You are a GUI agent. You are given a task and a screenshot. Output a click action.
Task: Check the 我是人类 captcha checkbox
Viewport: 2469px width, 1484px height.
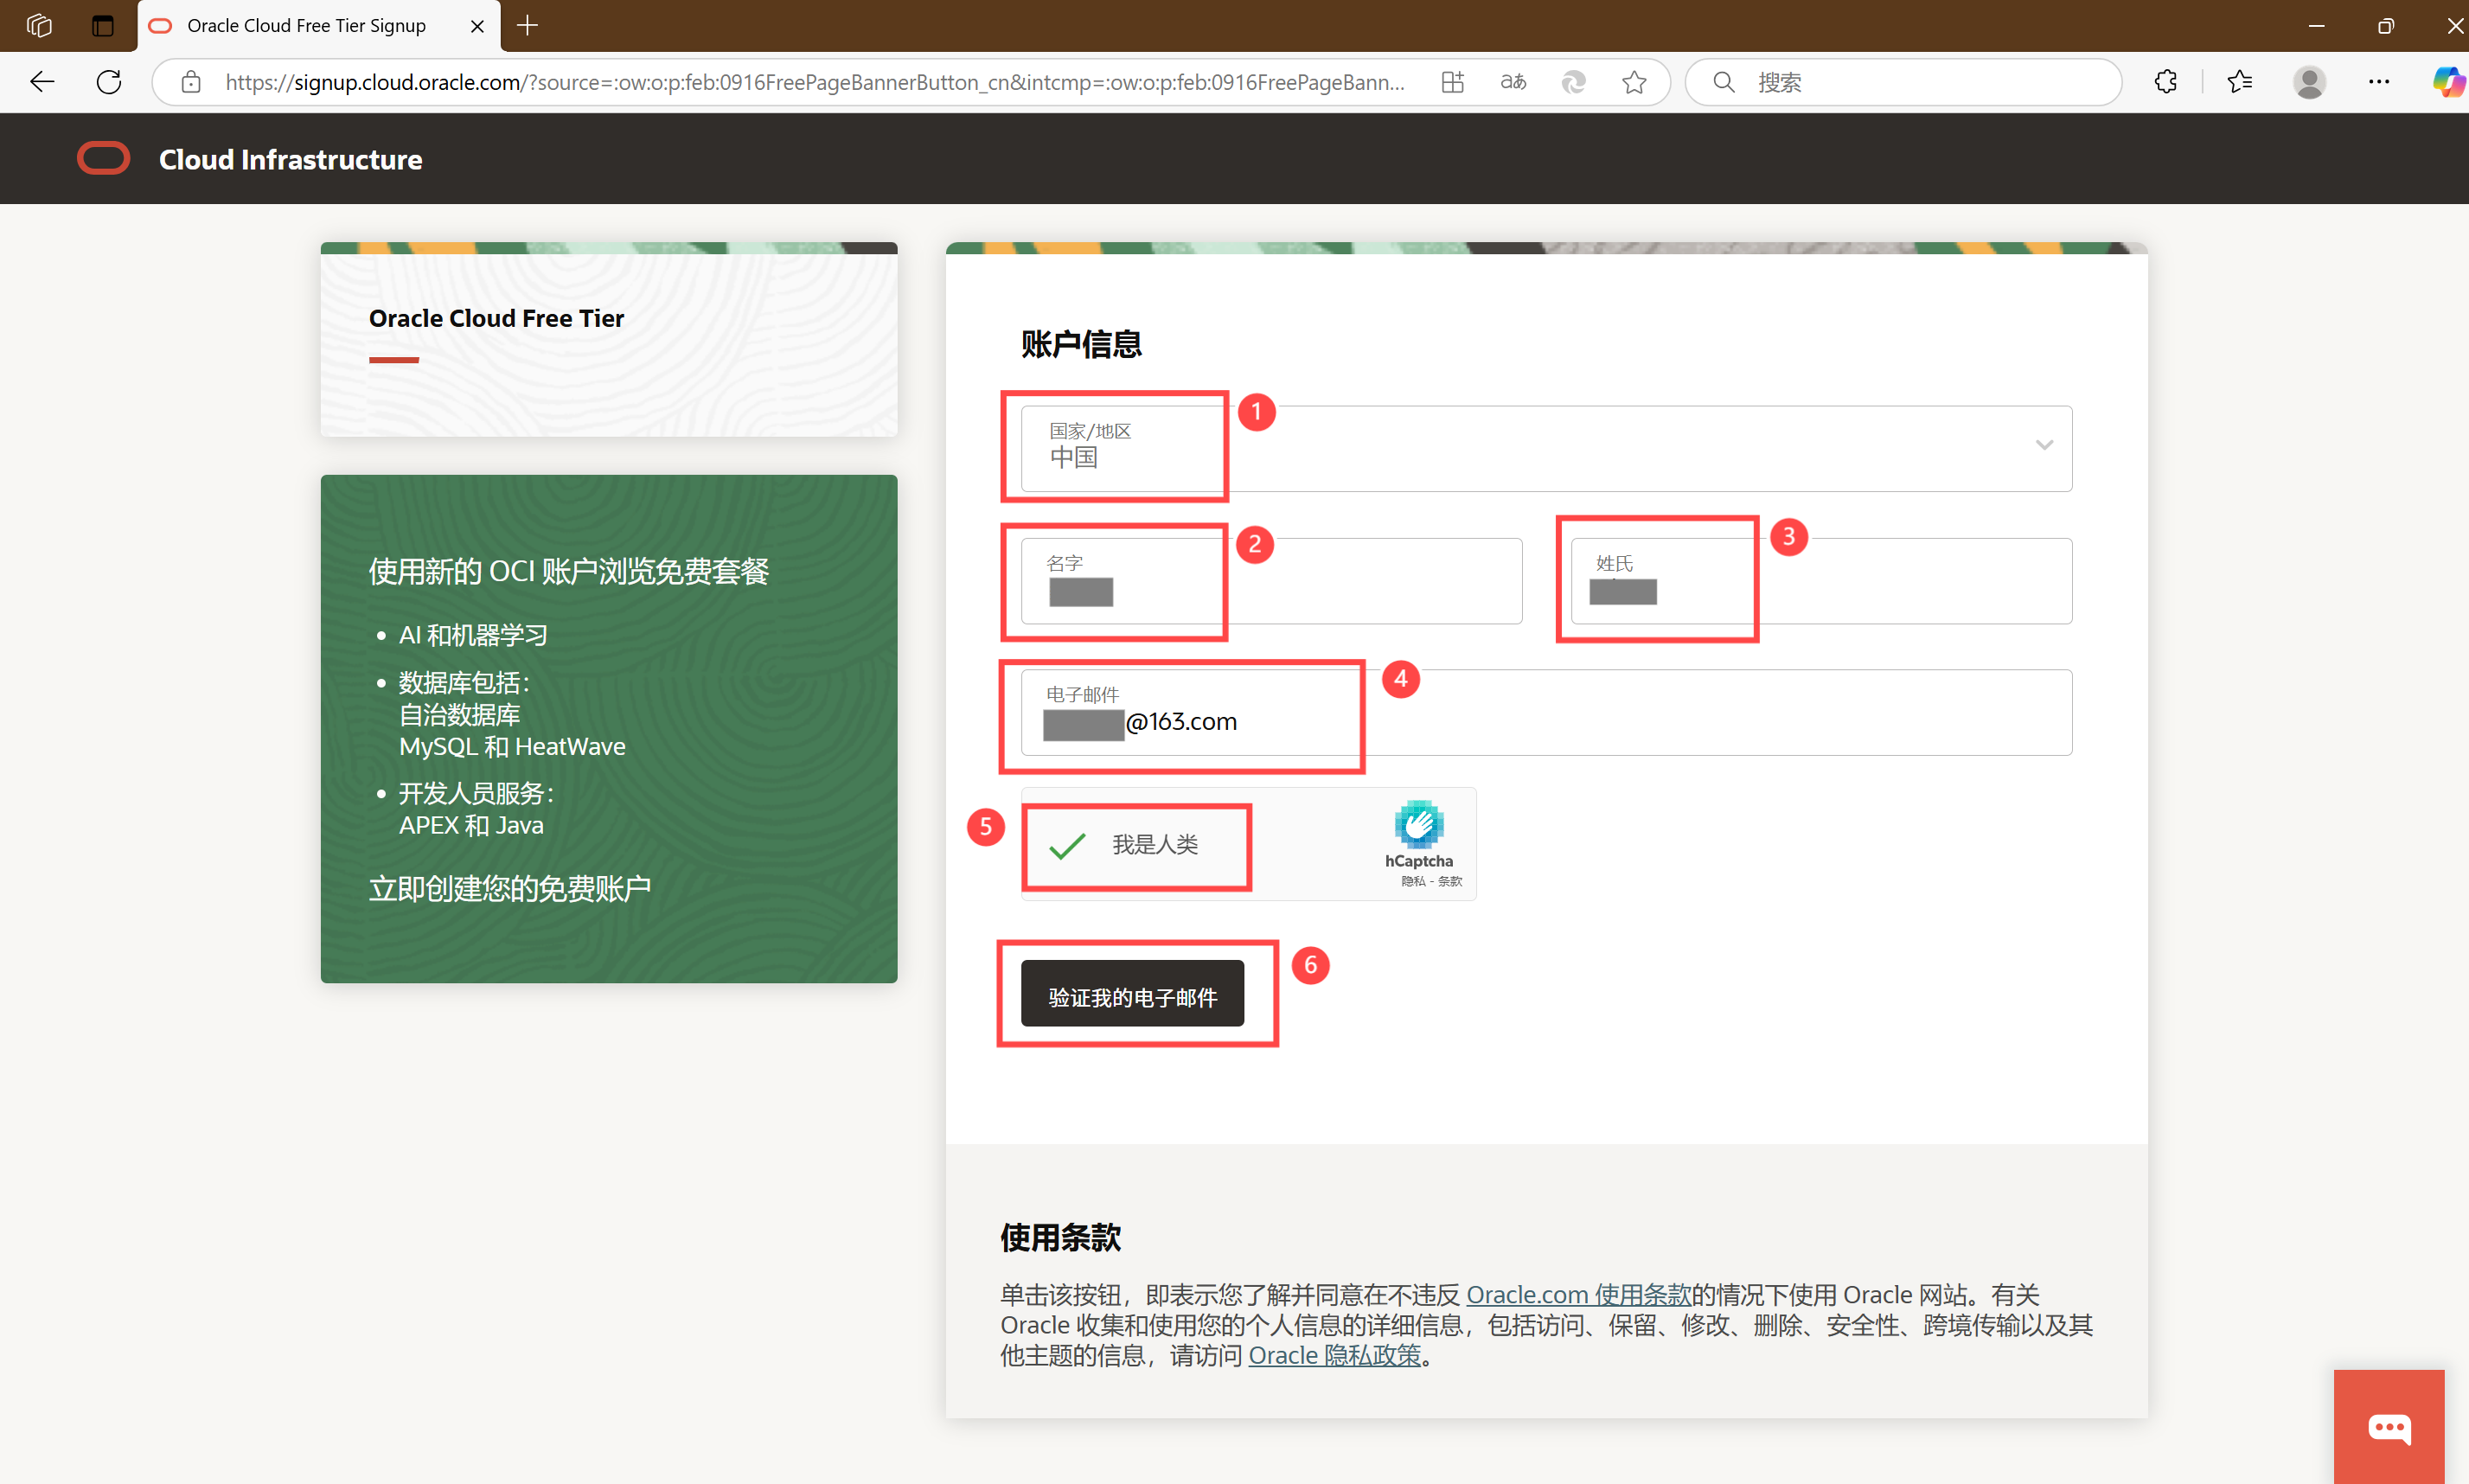point(1067,846)
